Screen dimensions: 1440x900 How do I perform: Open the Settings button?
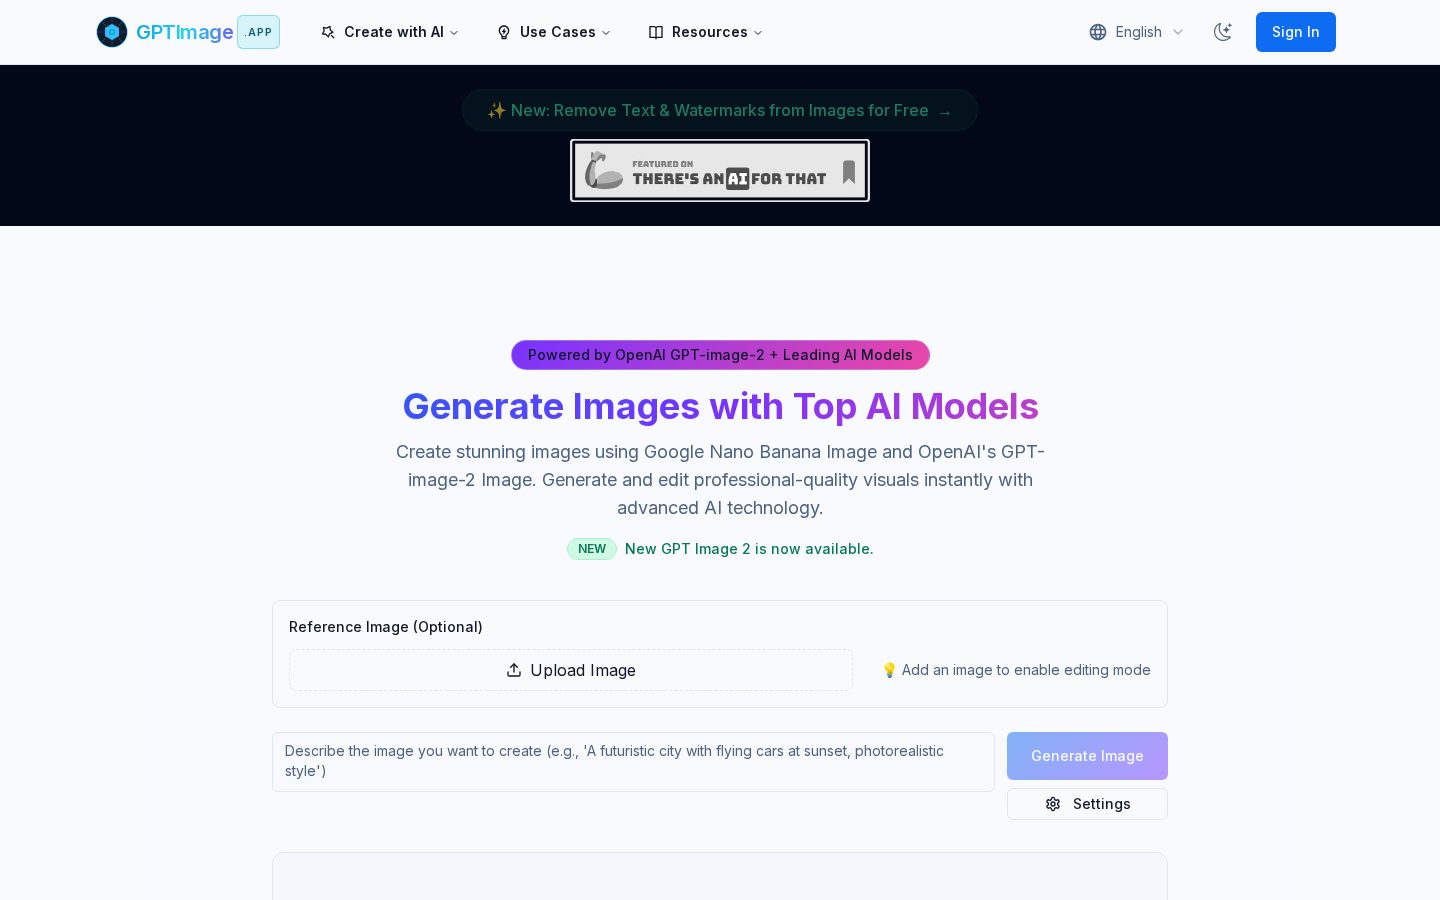[x=1087, y=804]
